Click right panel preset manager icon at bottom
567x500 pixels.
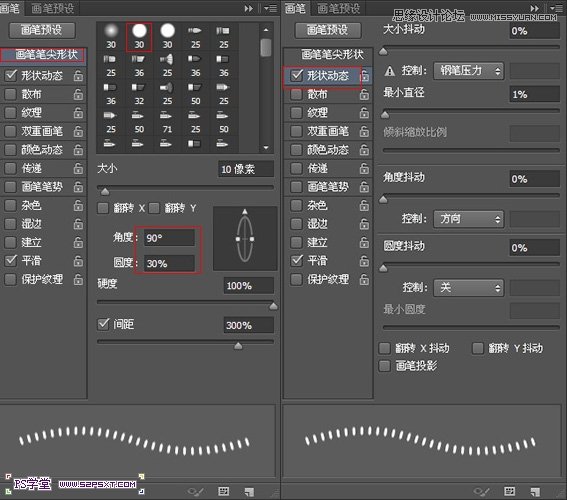(x=510, y=491)
